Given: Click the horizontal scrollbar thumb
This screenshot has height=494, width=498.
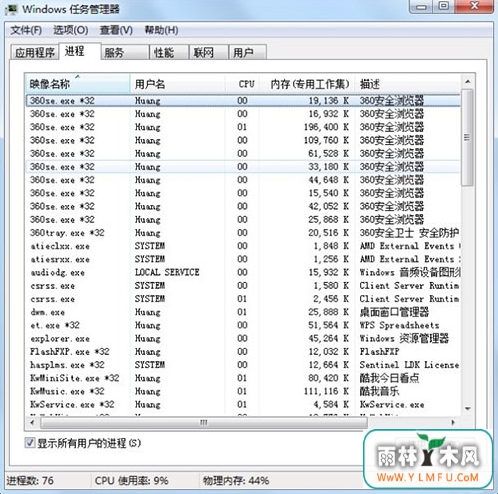Looking at the screenshot, I should pos(204,422).
